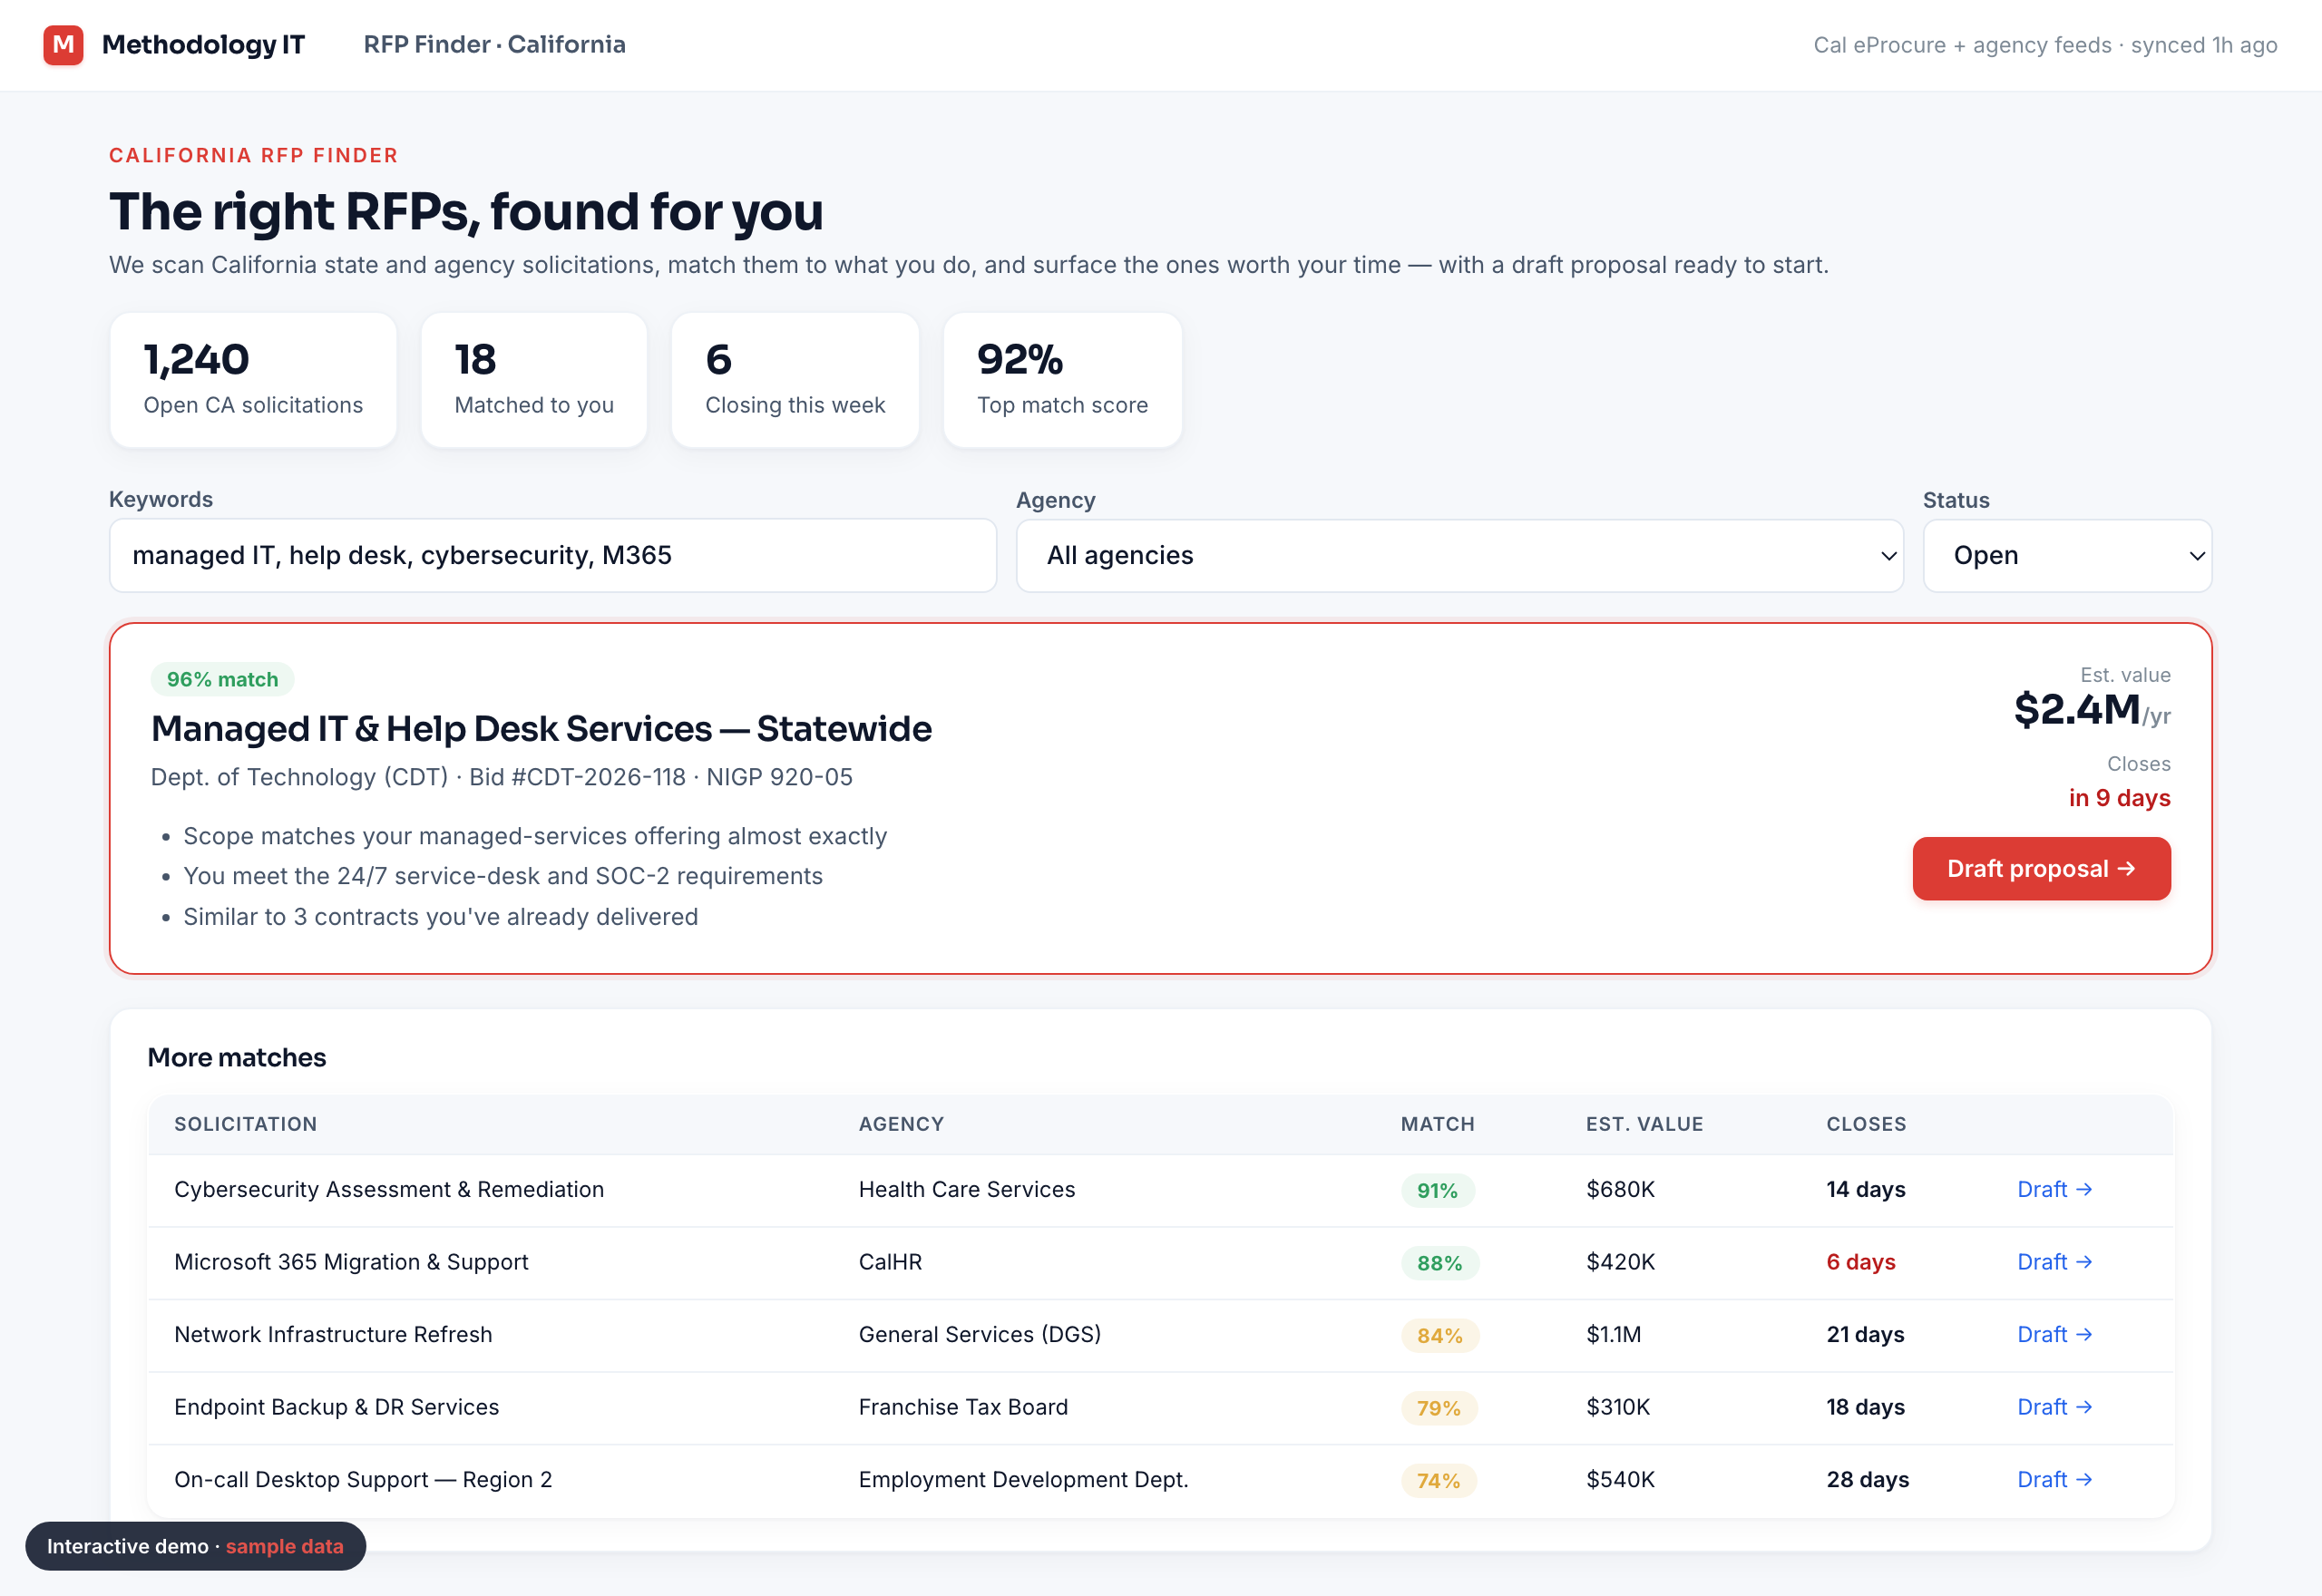This screenshot has height=1596, width=2322.
Task: Focus the Keywords search input field
Action: pyautogui.click(x=552, y=555)
